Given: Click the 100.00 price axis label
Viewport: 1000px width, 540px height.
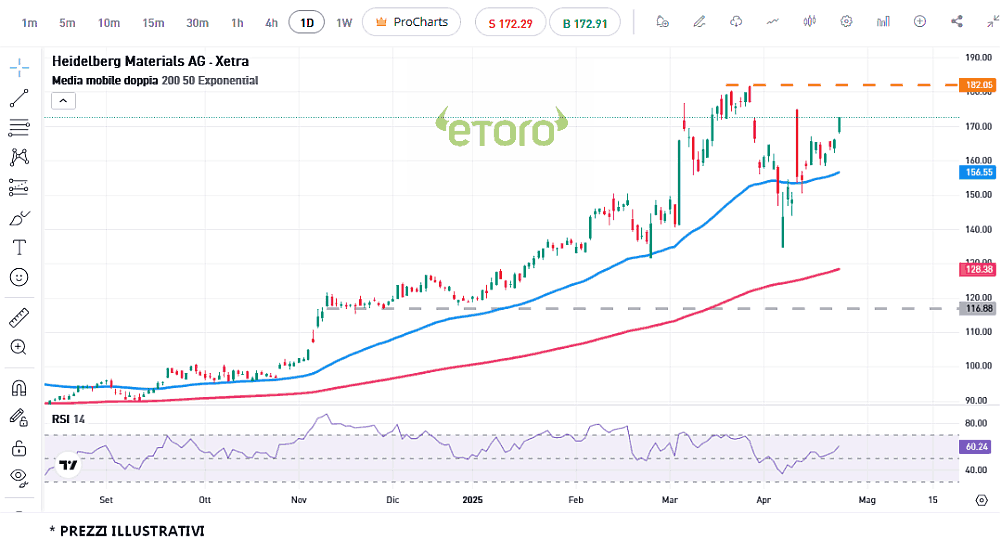Looking at the screenshot, I should tap(978, 366).
